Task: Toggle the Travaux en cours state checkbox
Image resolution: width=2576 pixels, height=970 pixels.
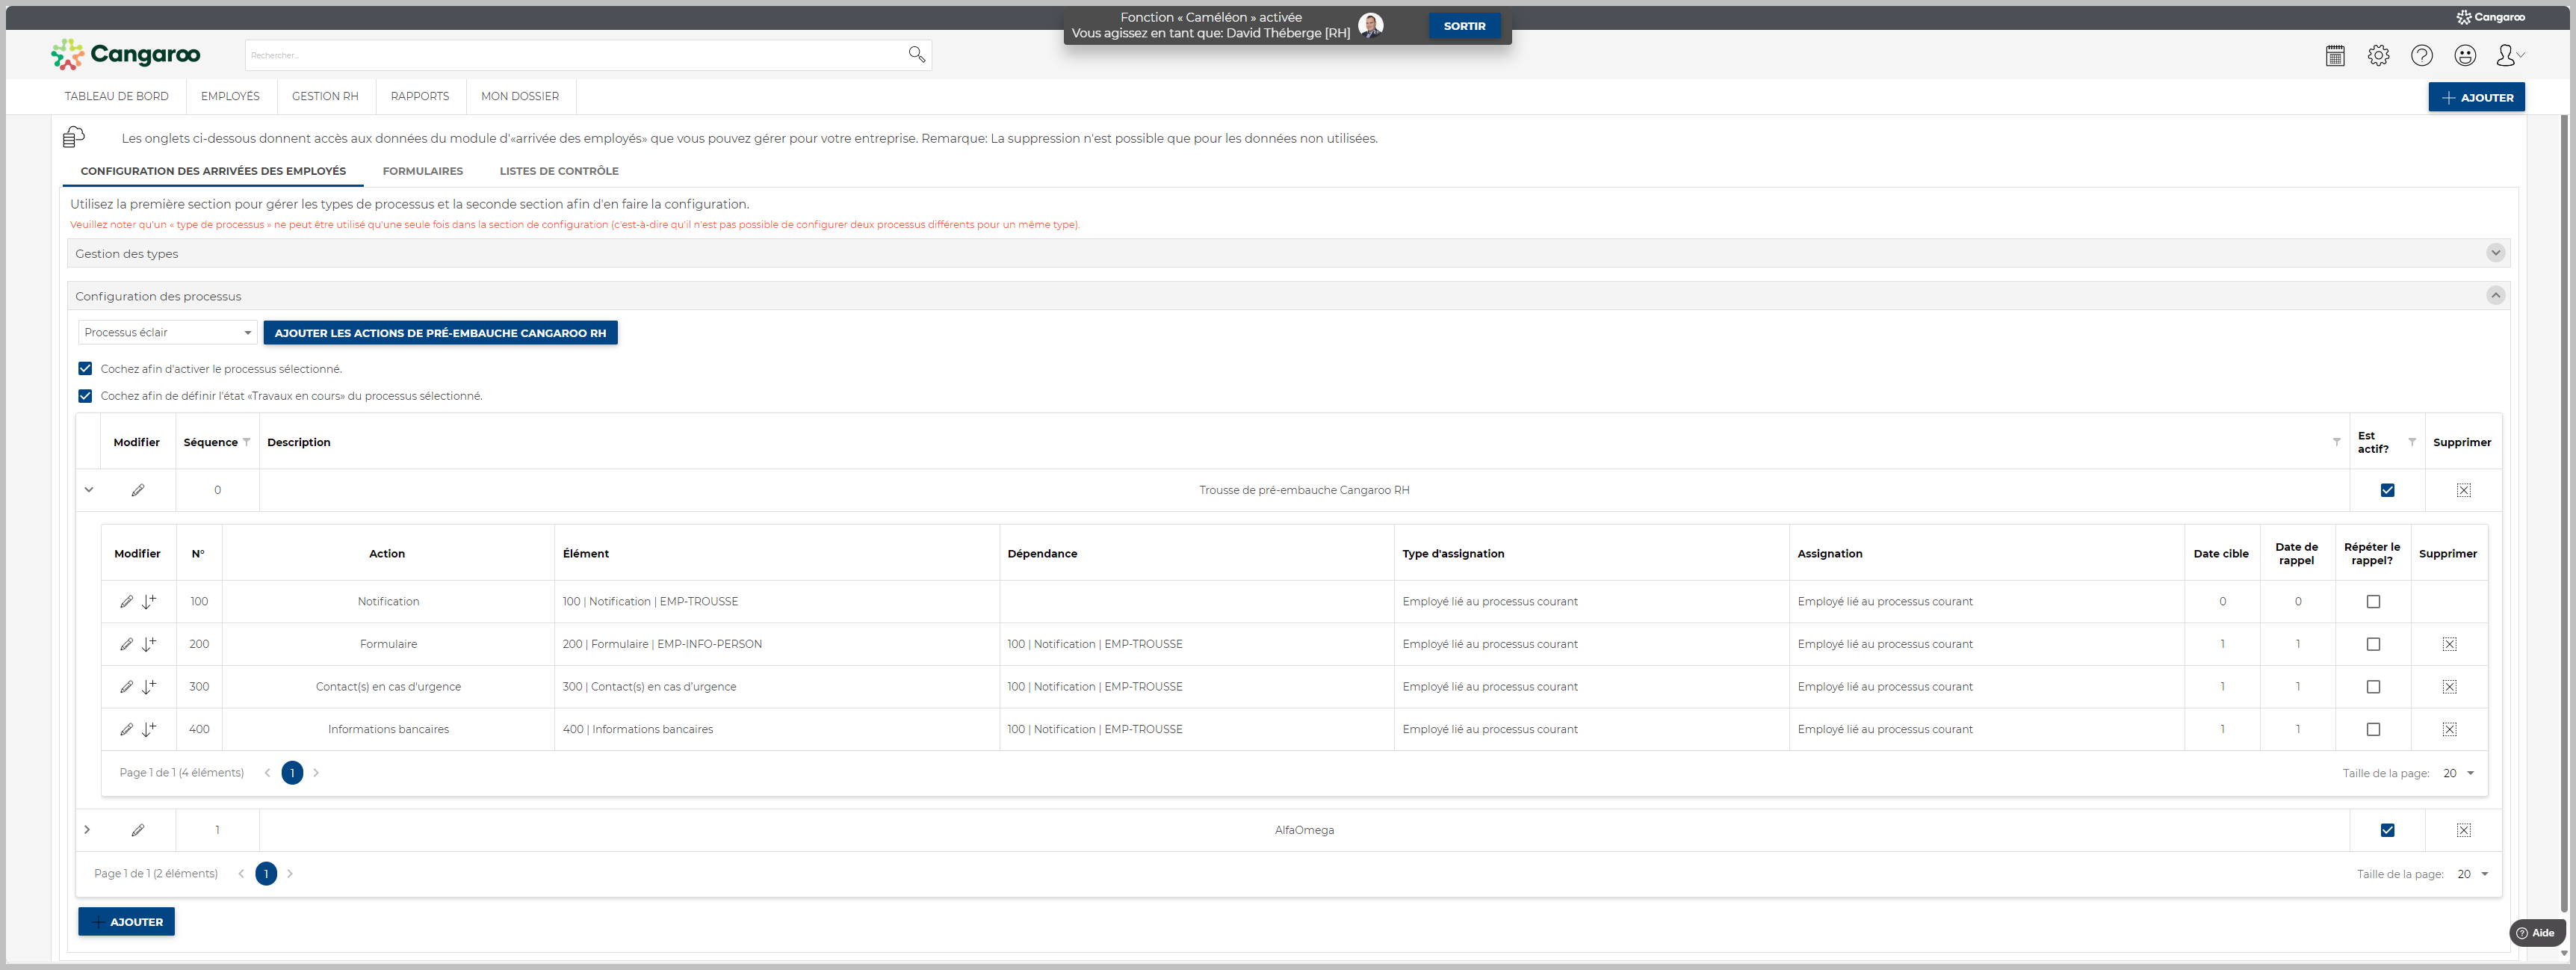Action: tap(85, 396)
